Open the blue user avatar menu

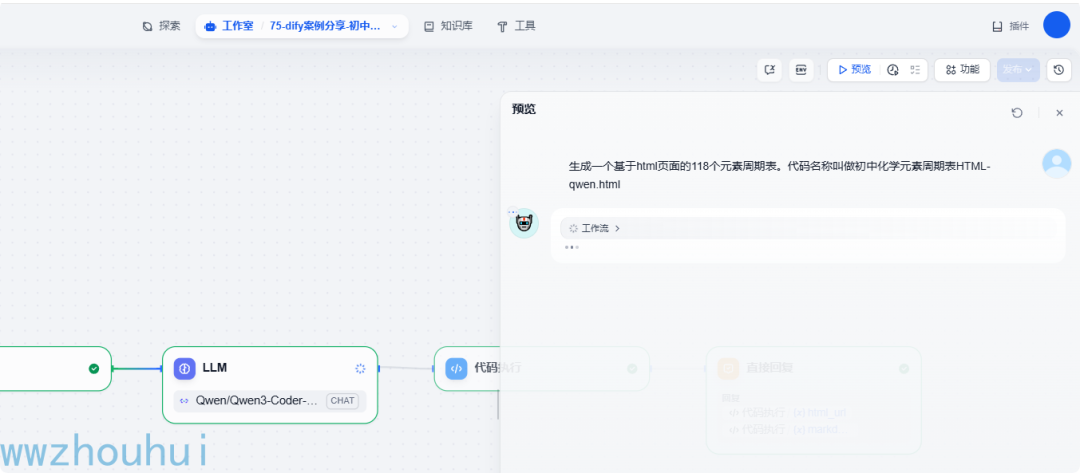click(1057, 25)
